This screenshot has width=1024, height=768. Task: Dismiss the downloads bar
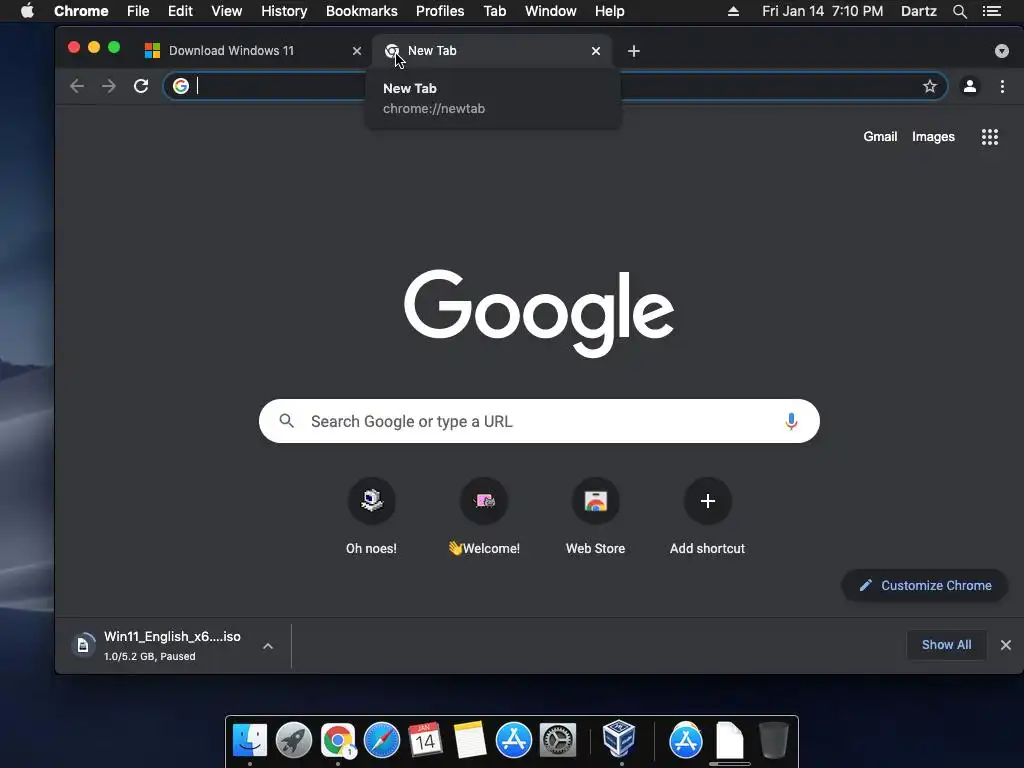[1006, 645]
